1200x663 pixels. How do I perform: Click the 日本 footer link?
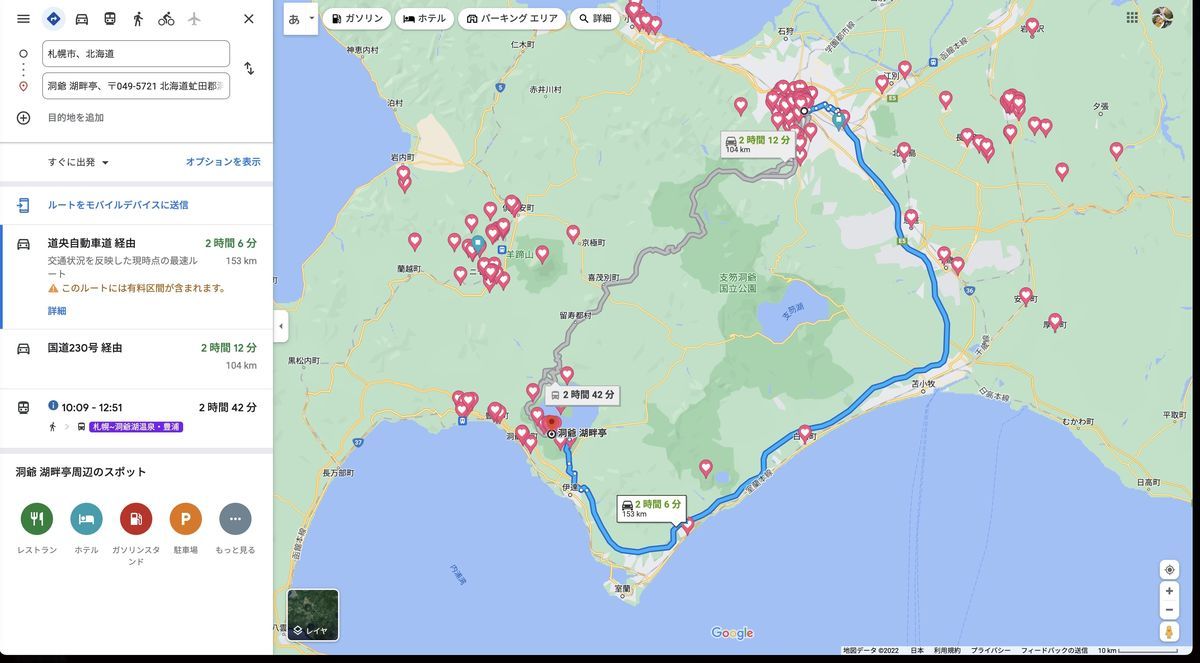[917, 650]
